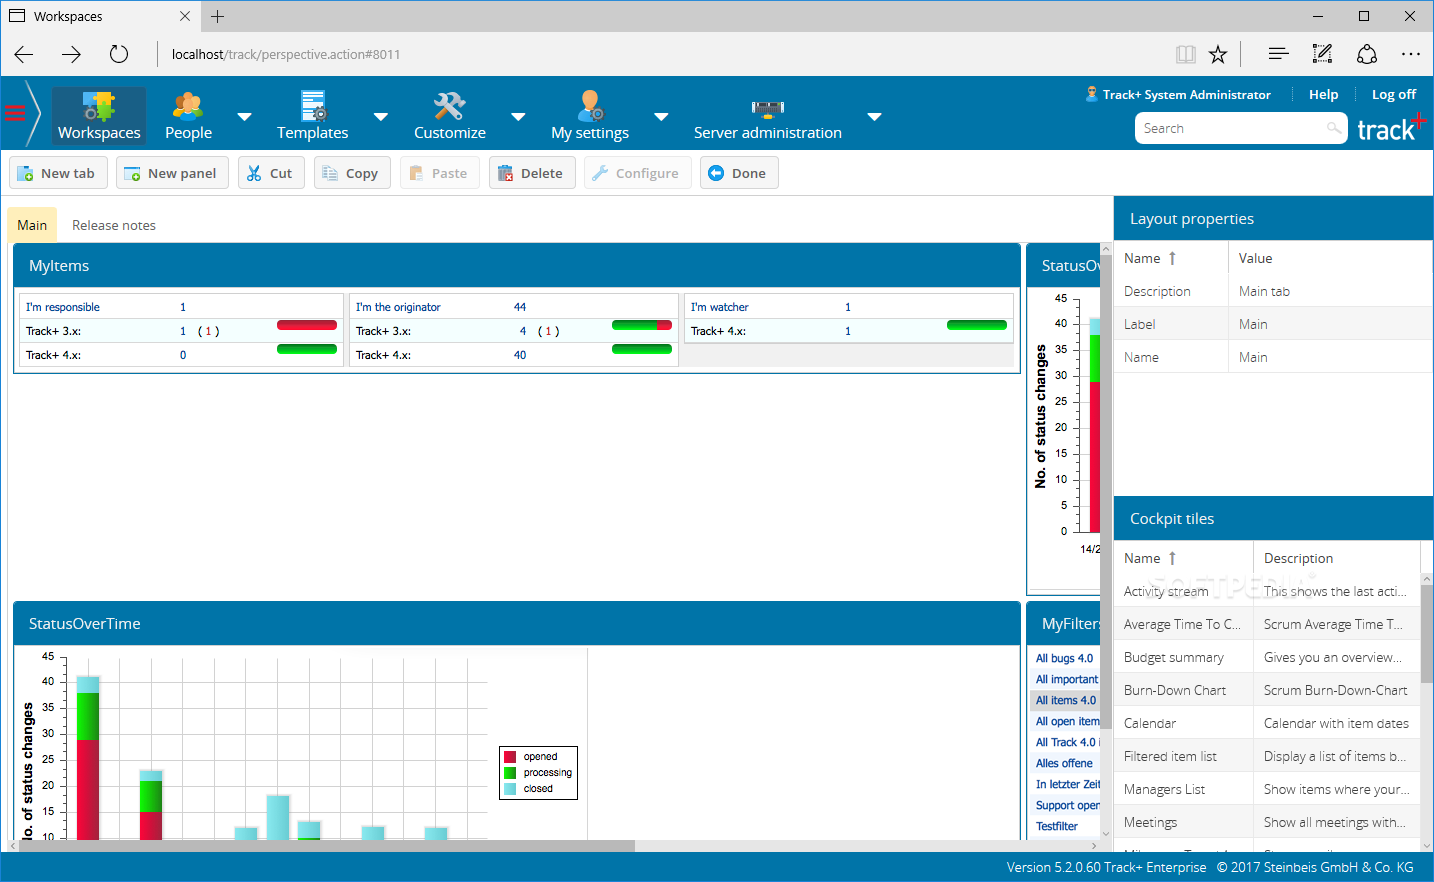Image resolution: width=1434 pixels, height=882 pixels.
Task: Open the browser reading view icon
Action: point(1186,54)
